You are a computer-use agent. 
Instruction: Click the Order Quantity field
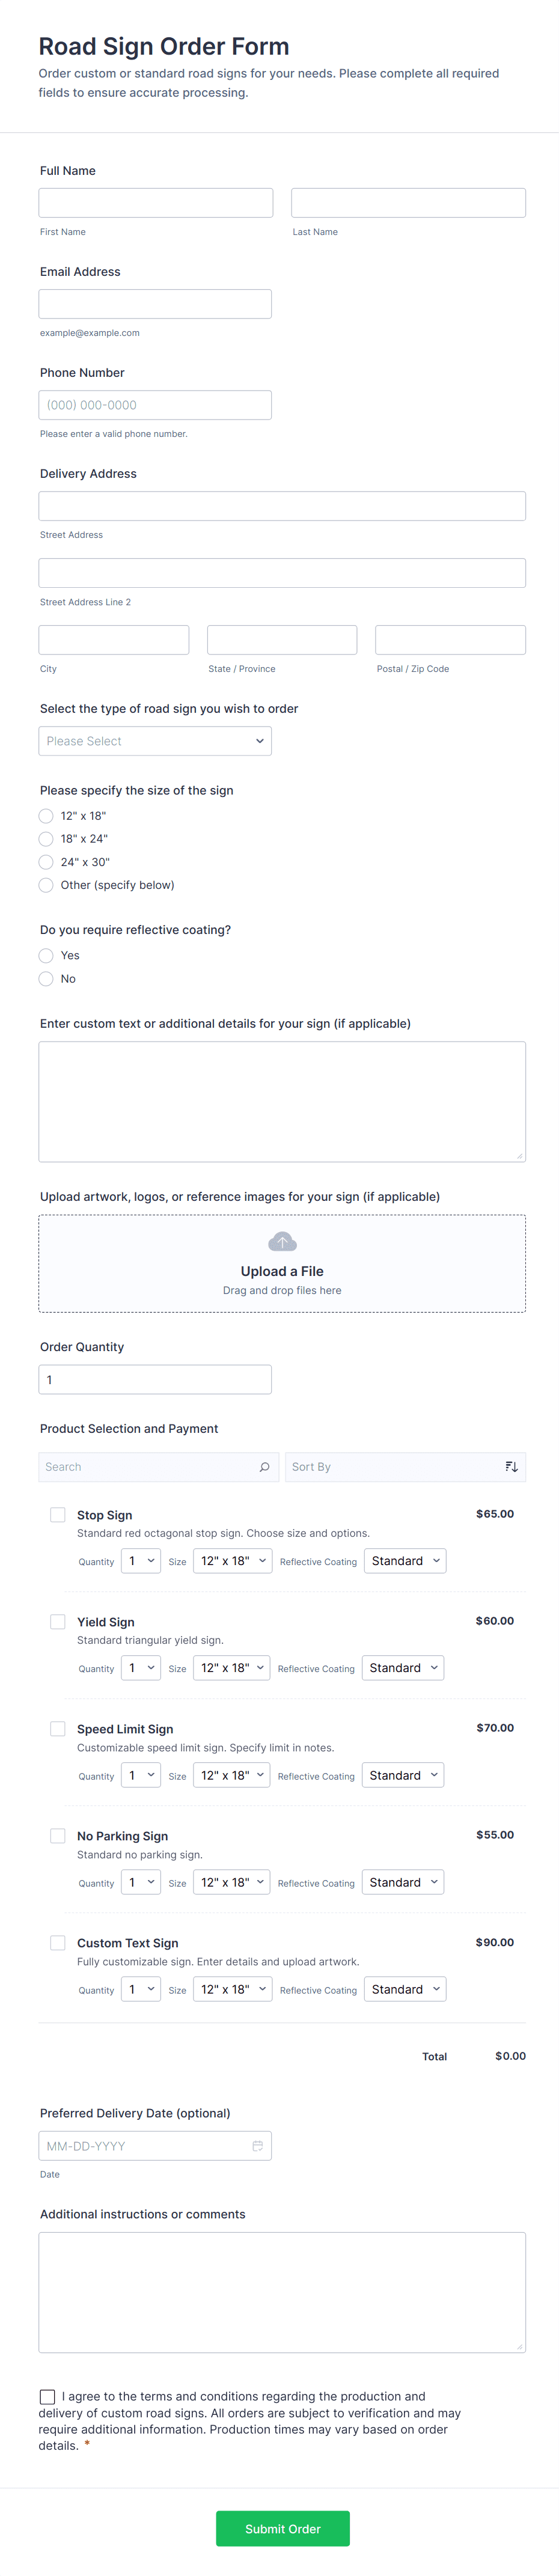point(155,1380)
